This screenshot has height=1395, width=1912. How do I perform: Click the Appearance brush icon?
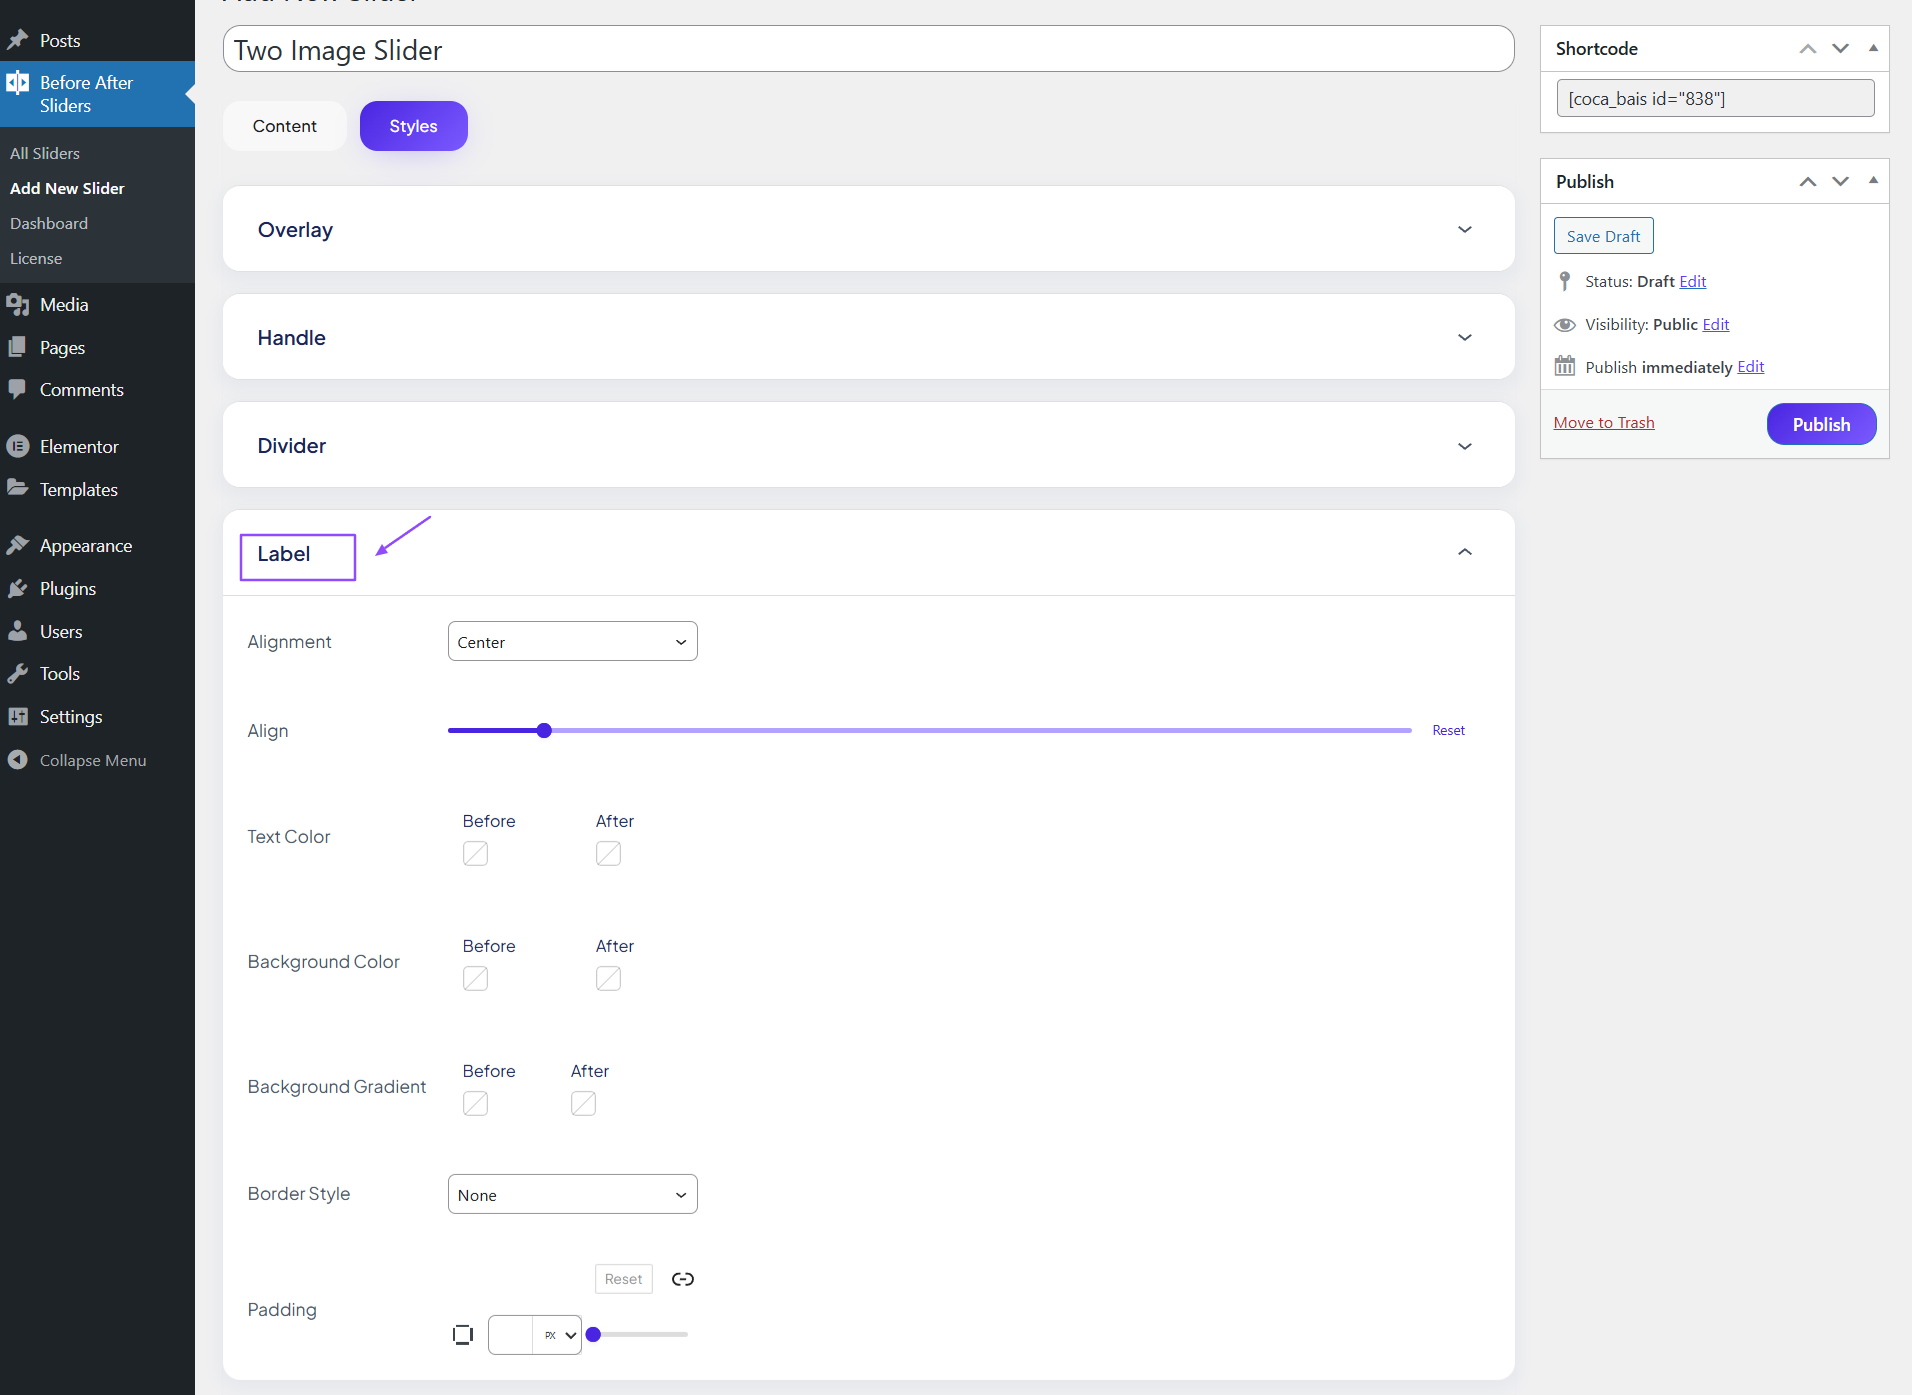pos(18,545)
